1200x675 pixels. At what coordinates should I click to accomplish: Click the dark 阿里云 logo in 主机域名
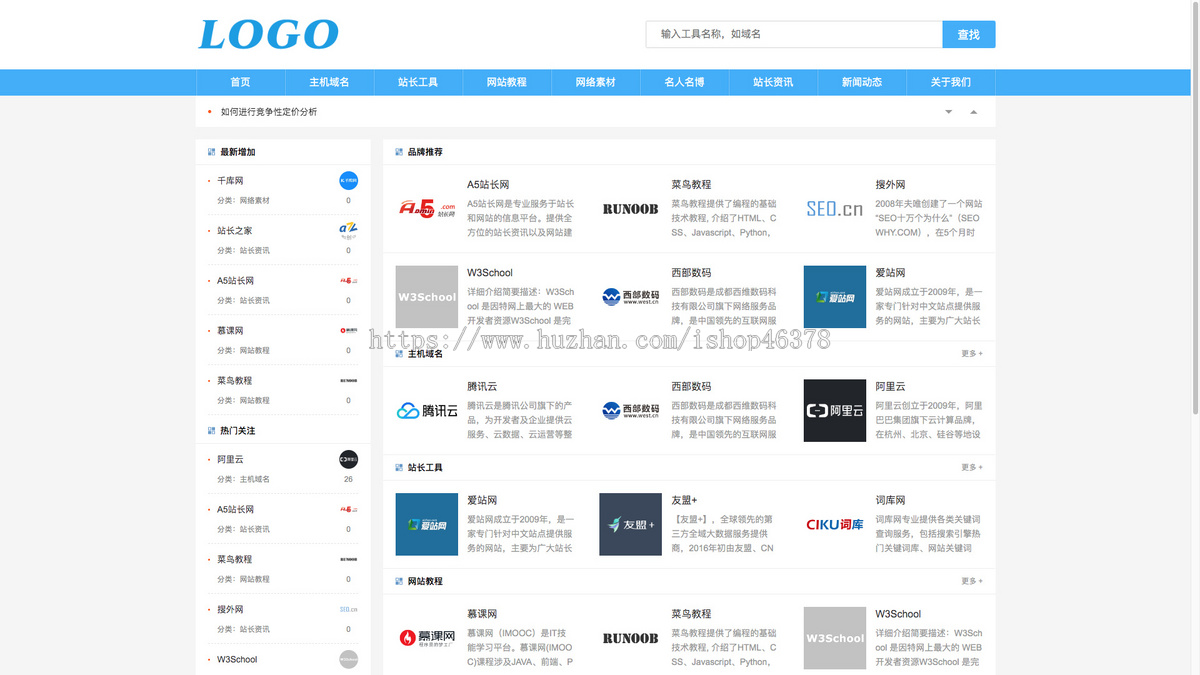pyautogui.click(x=835, y=410)
